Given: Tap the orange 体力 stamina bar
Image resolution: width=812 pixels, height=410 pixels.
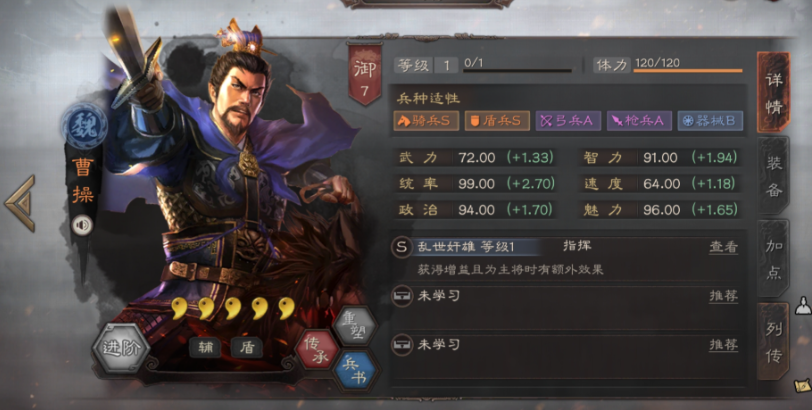Looking at the screenshot, I should (x=688, y=70).
